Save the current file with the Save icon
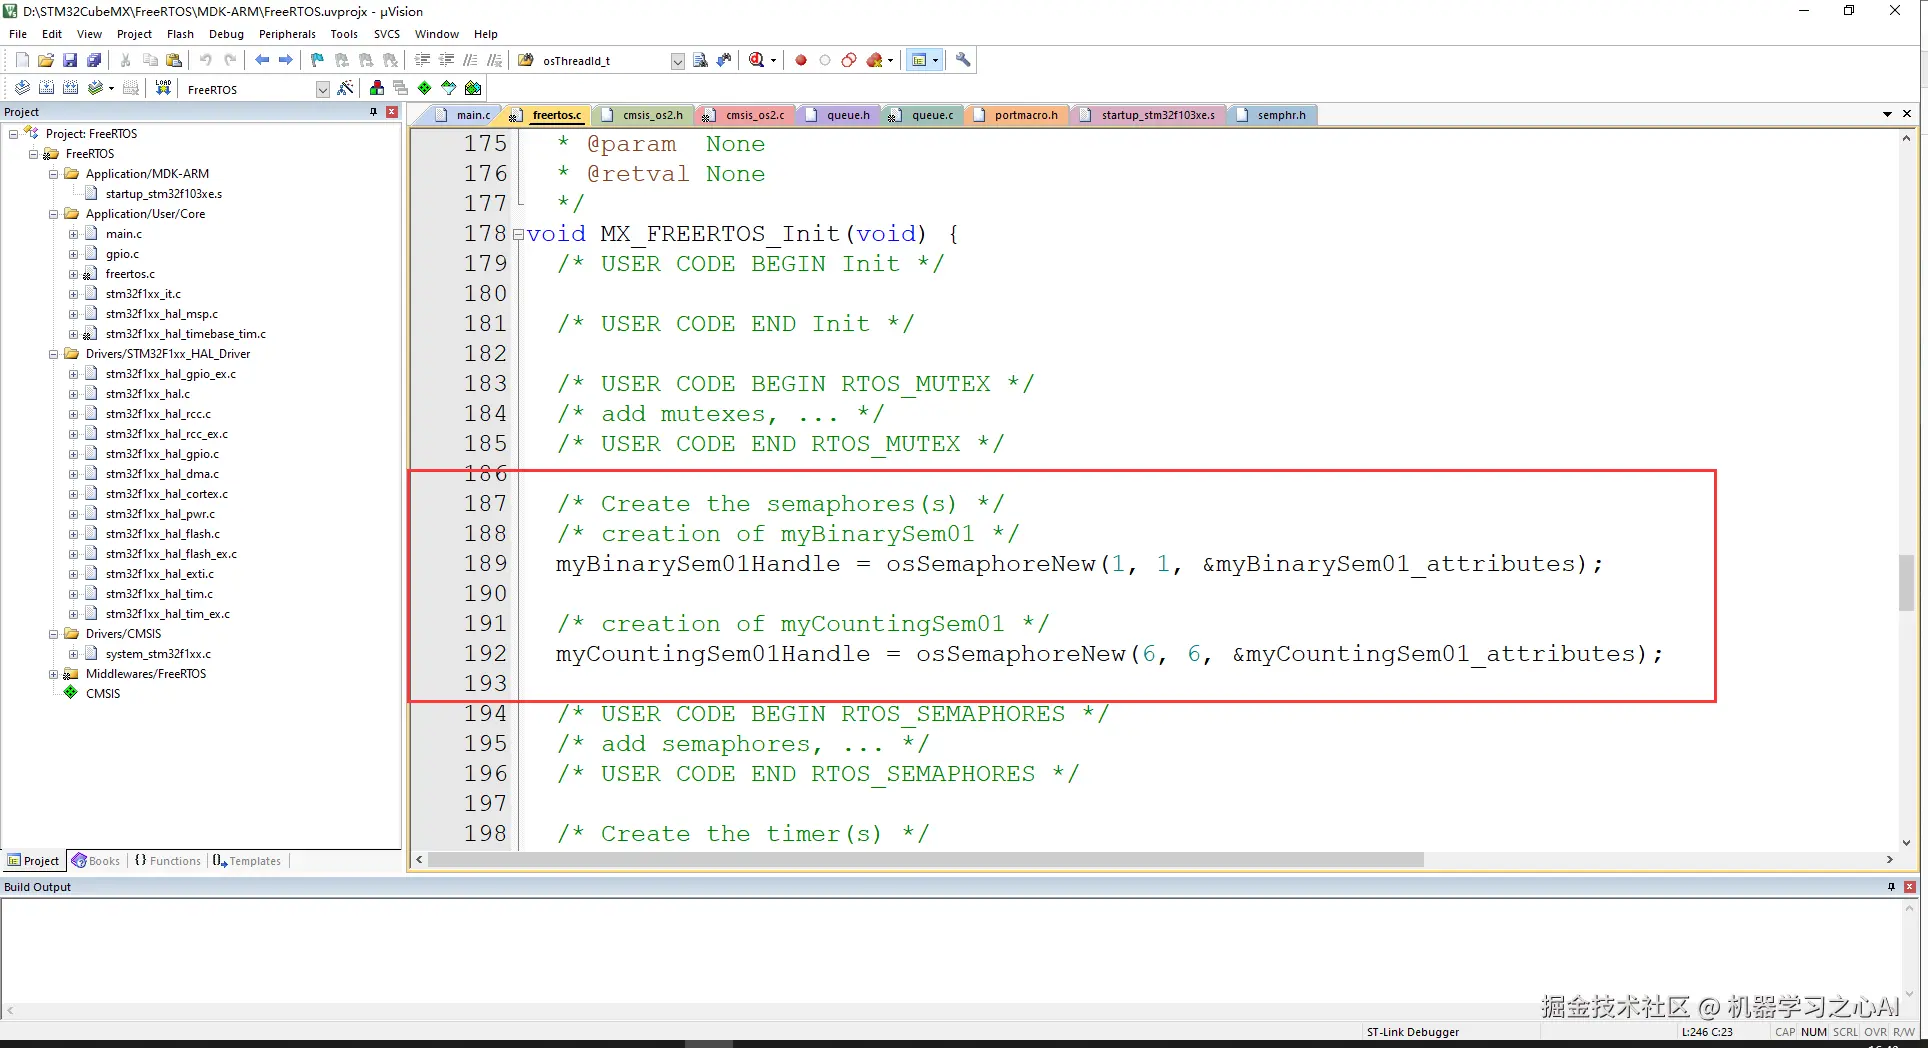The height and width of the screenshot is (1048, 1928). (x=70, y=60)
